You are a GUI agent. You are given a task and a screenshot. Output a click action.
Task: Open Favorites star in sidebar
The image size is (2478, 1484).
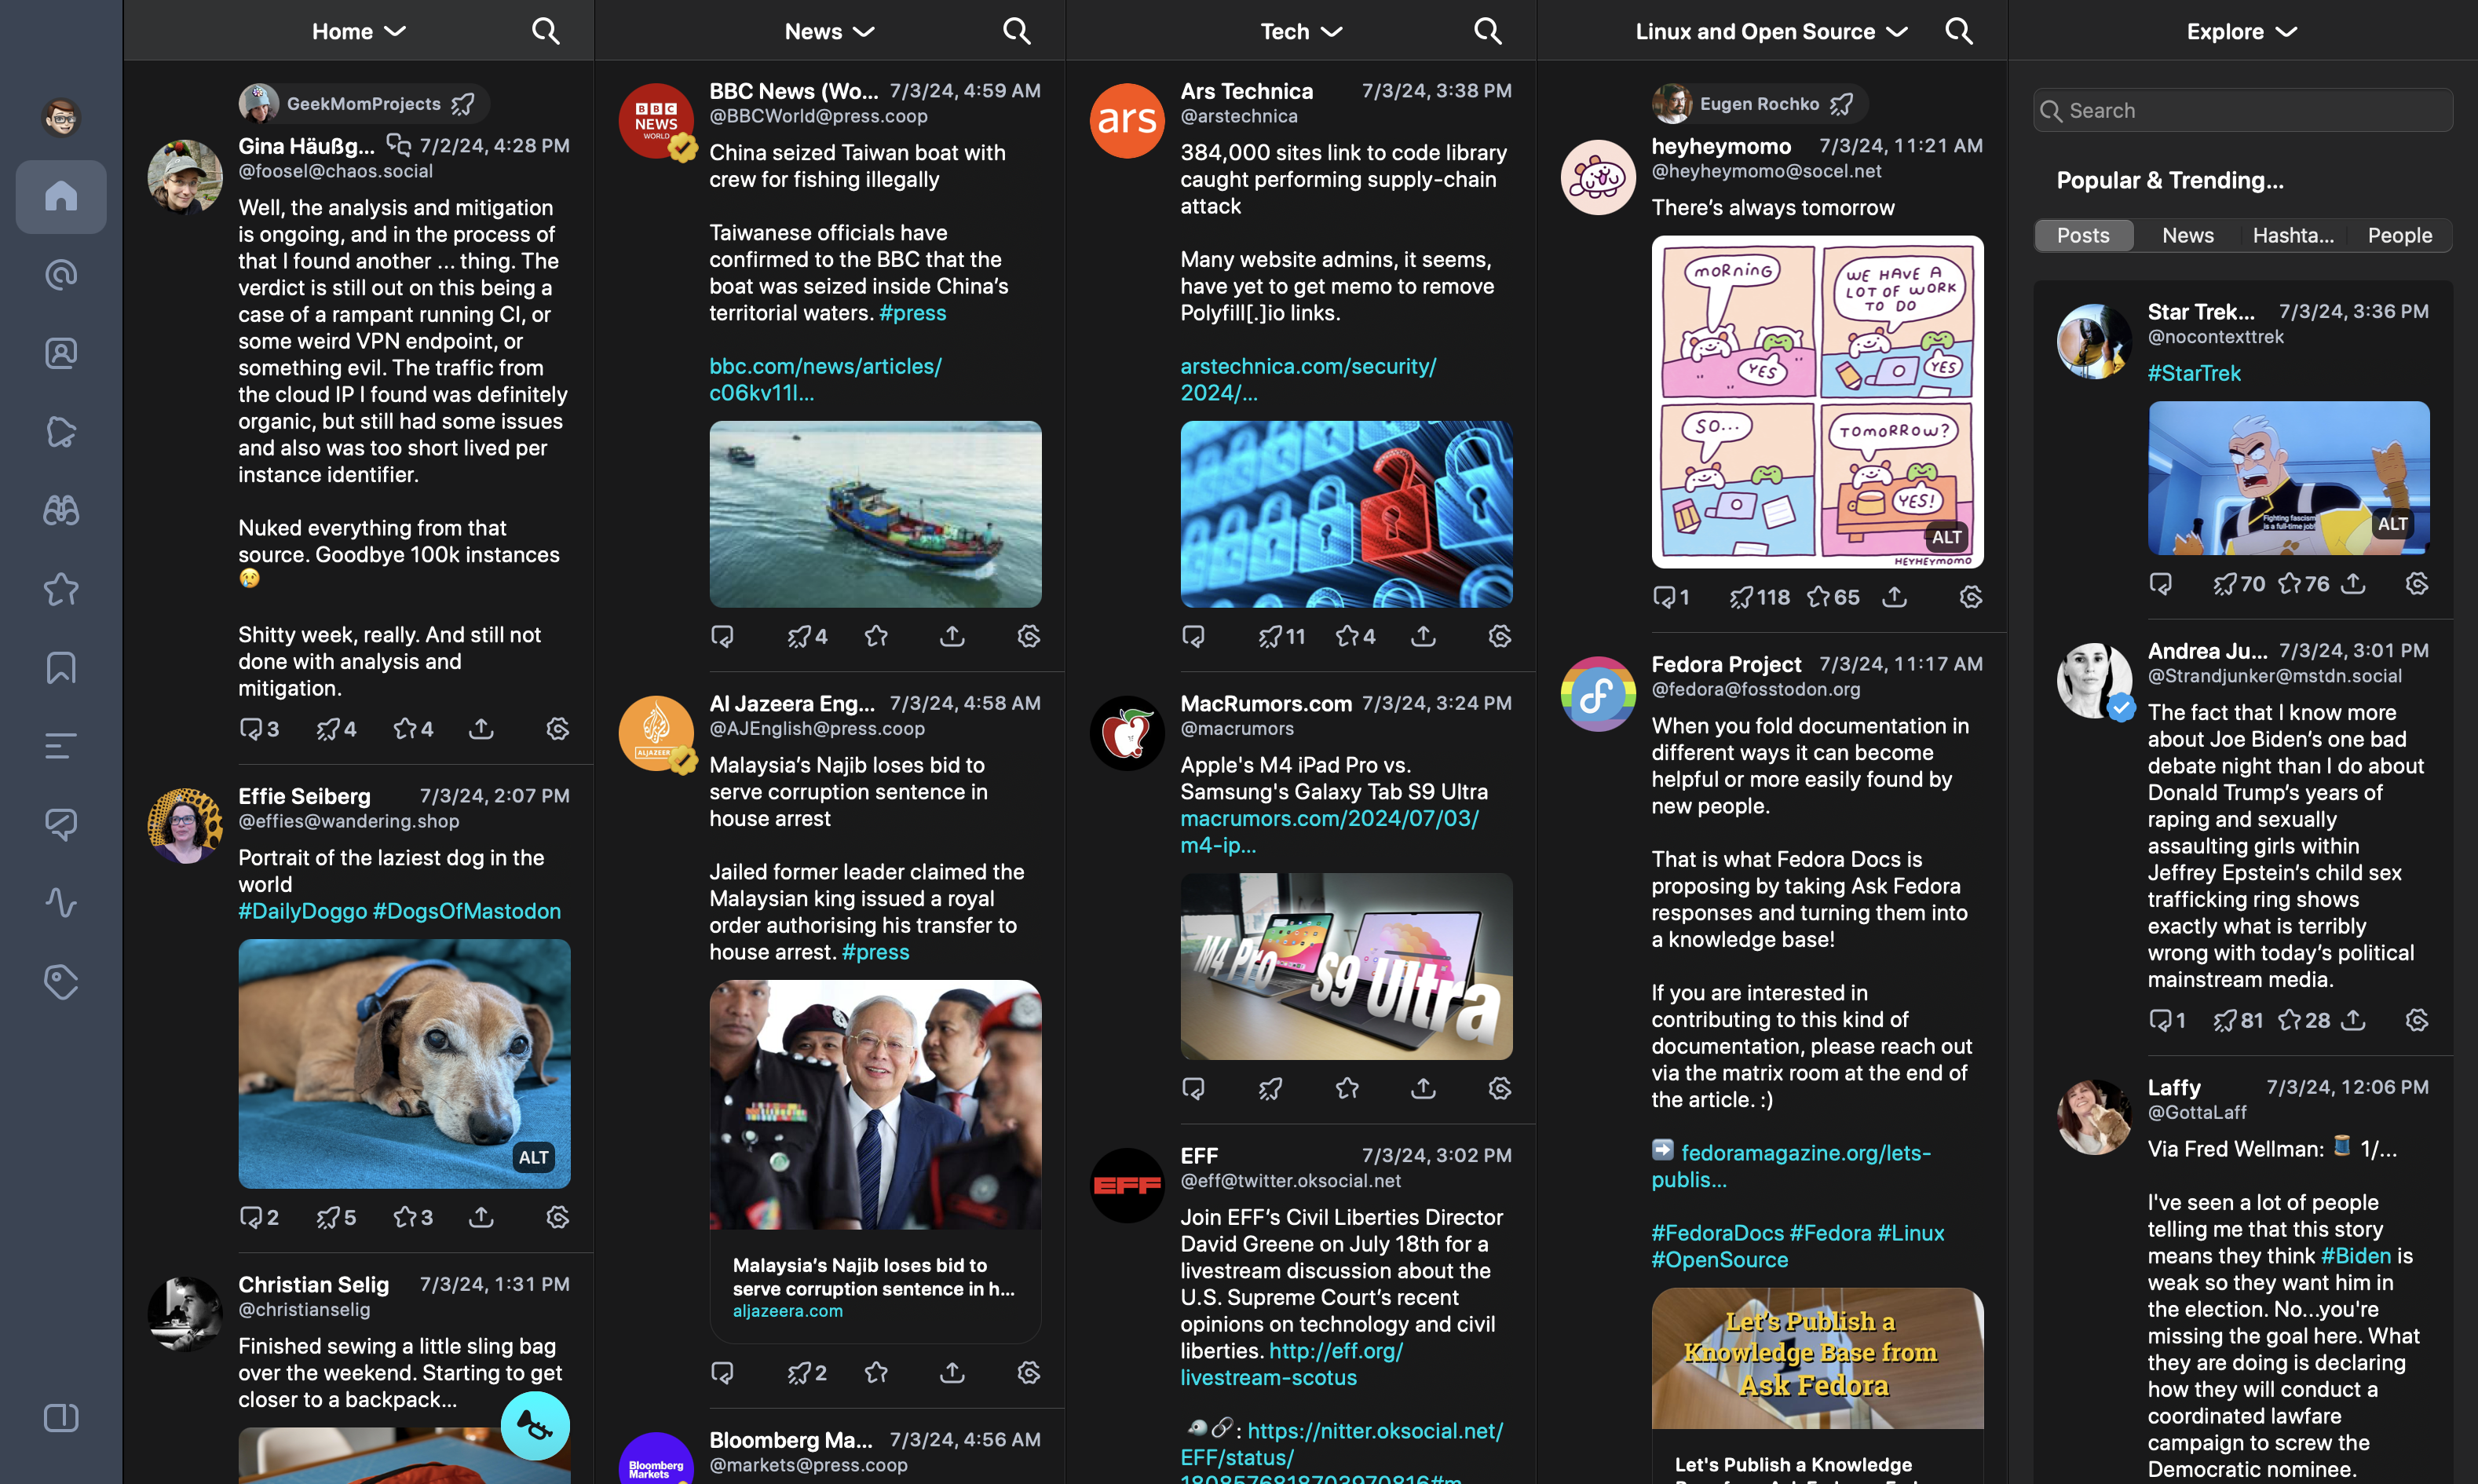pyautogui.click(x=61, y=589)
